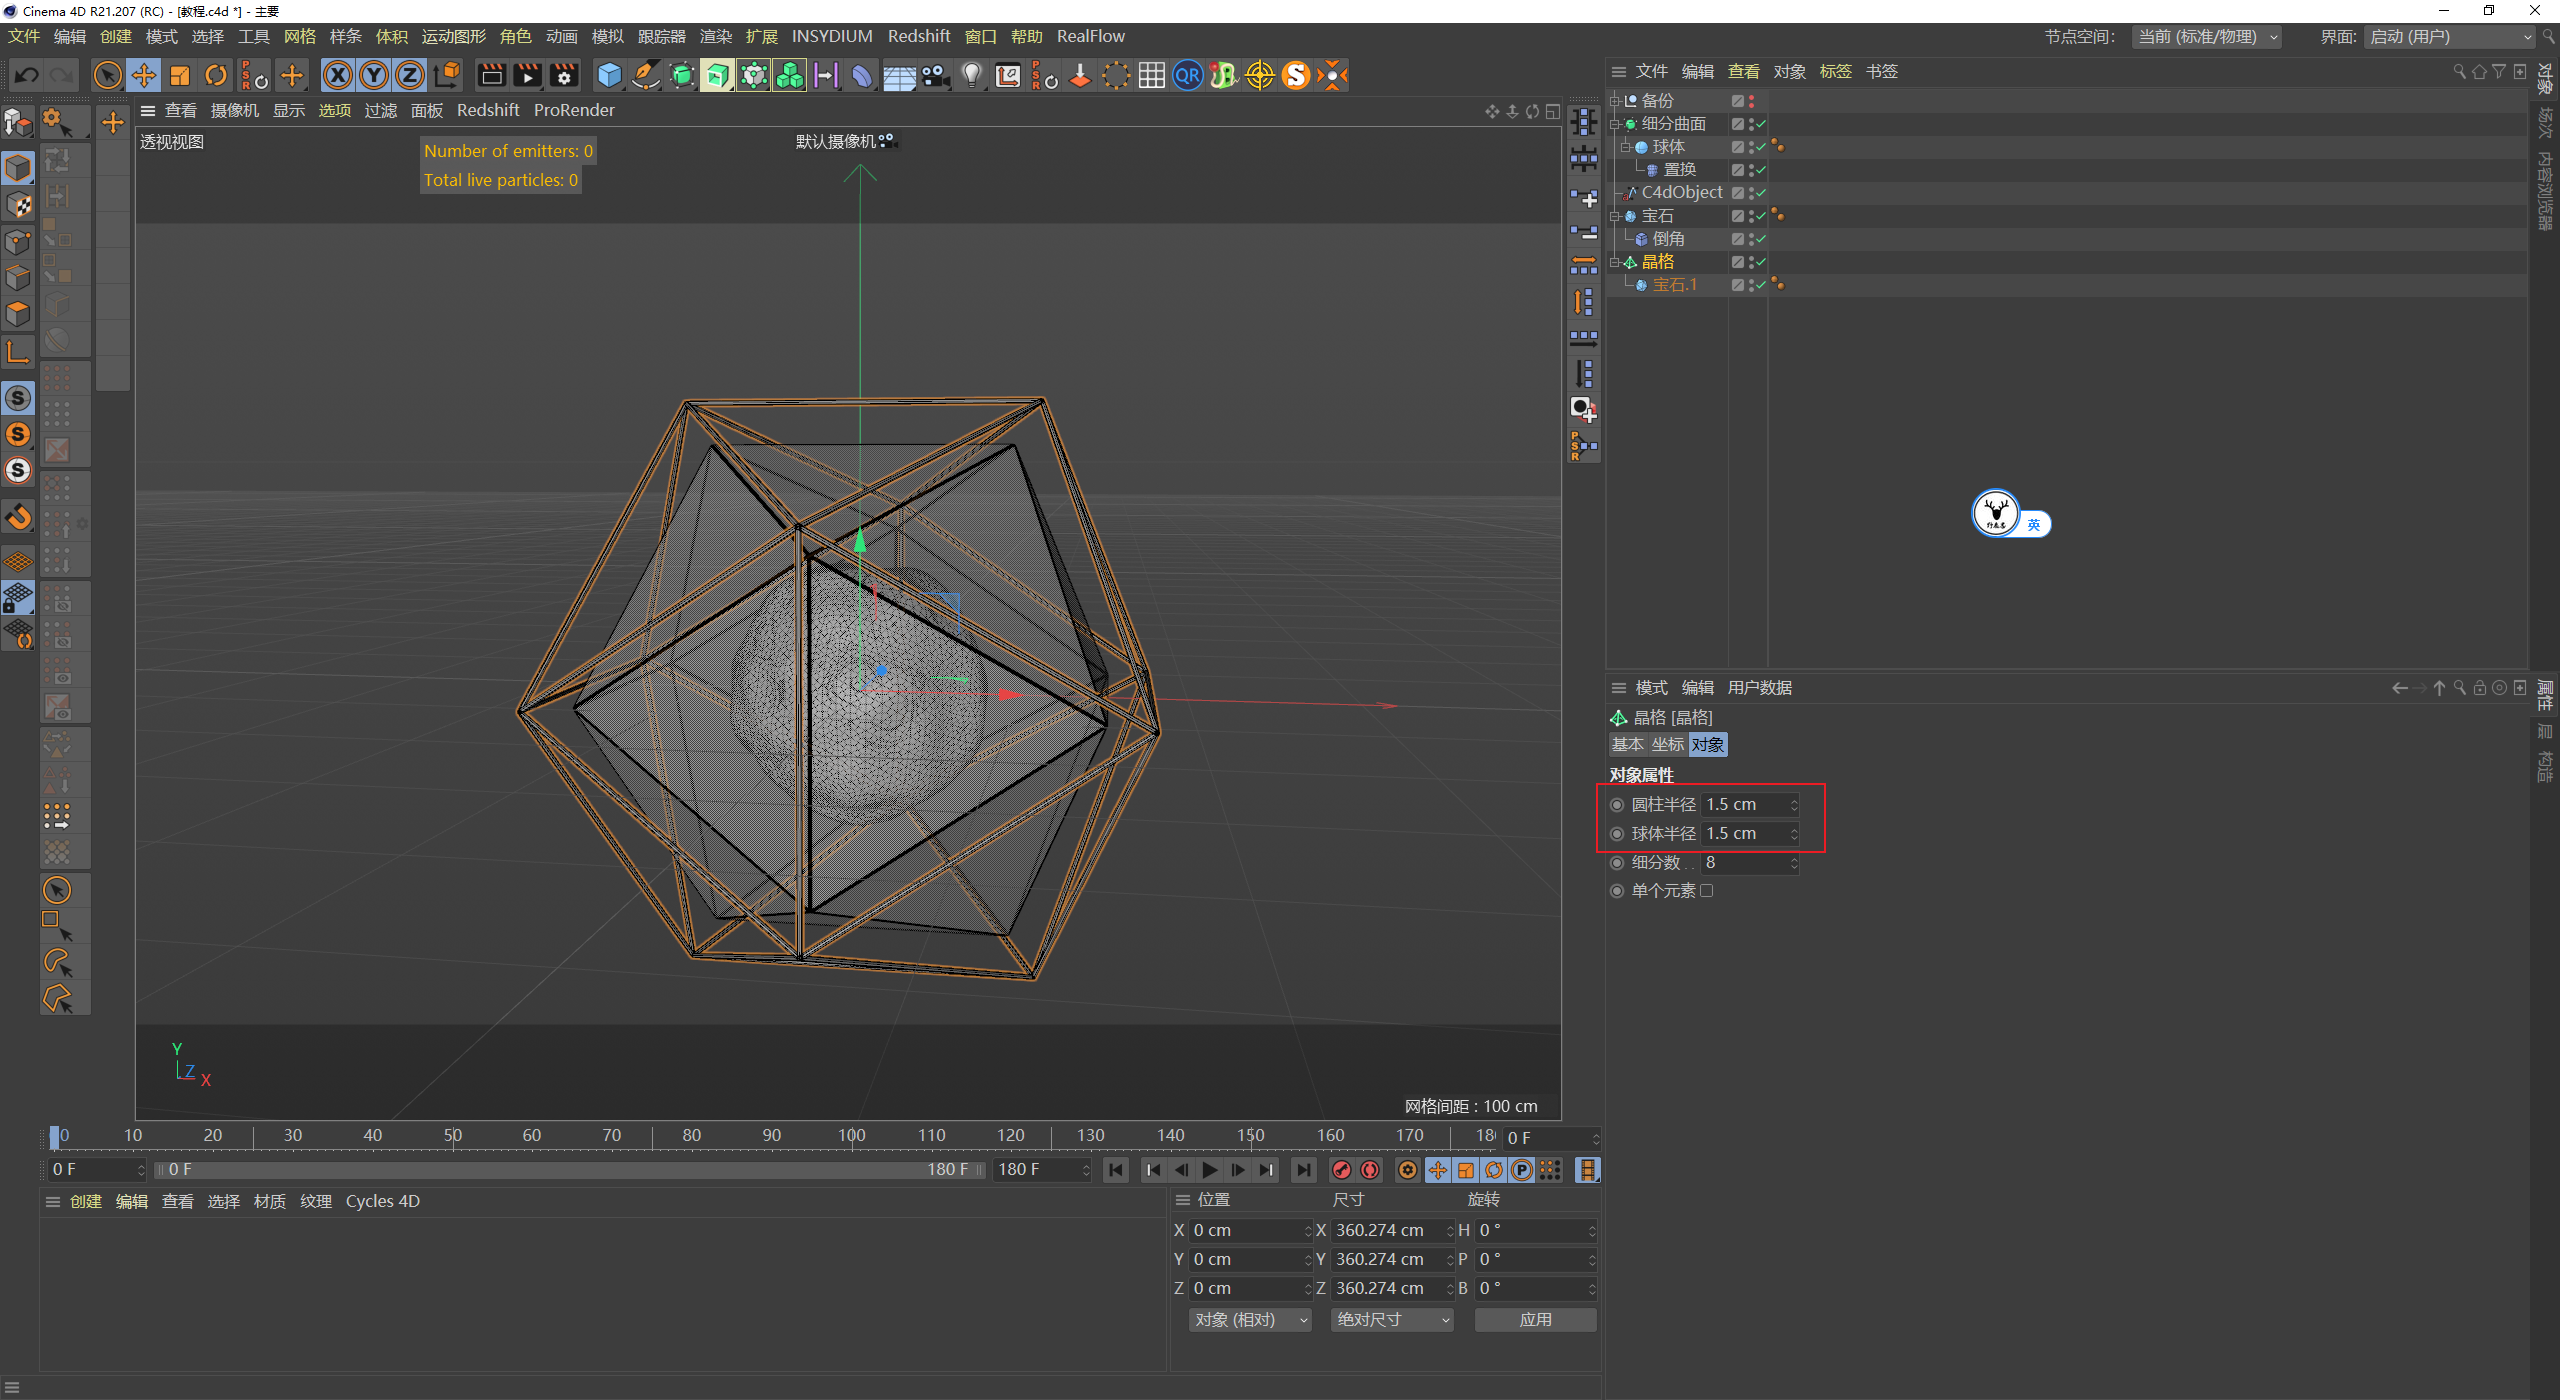The height and width of the screenshot is (1400, 2560).
Task: Toggle the X axis lock
Action: tap(338, 75)
